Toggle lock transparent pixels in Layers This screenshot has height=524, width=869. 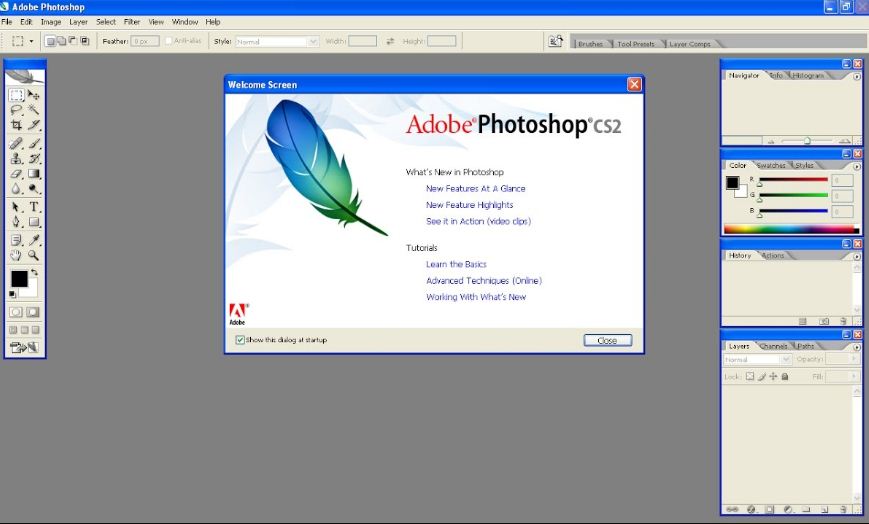(750, 377)
